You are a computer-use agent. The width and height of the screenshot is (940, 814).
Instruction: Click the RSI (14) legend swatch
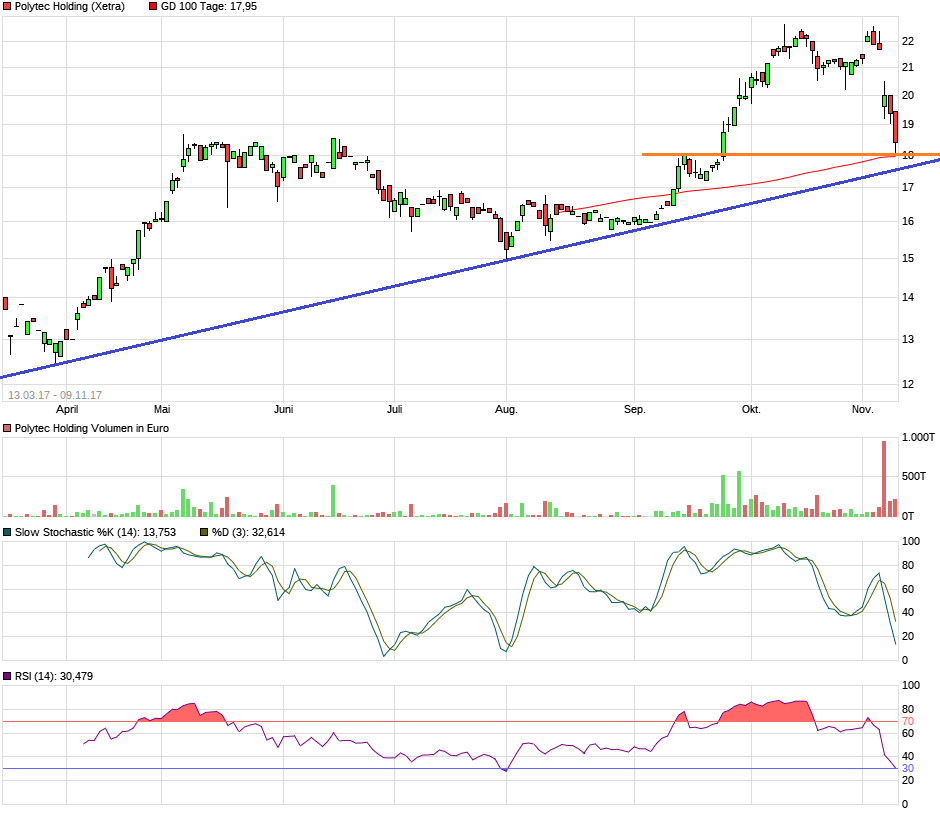(x=8, y=677)
